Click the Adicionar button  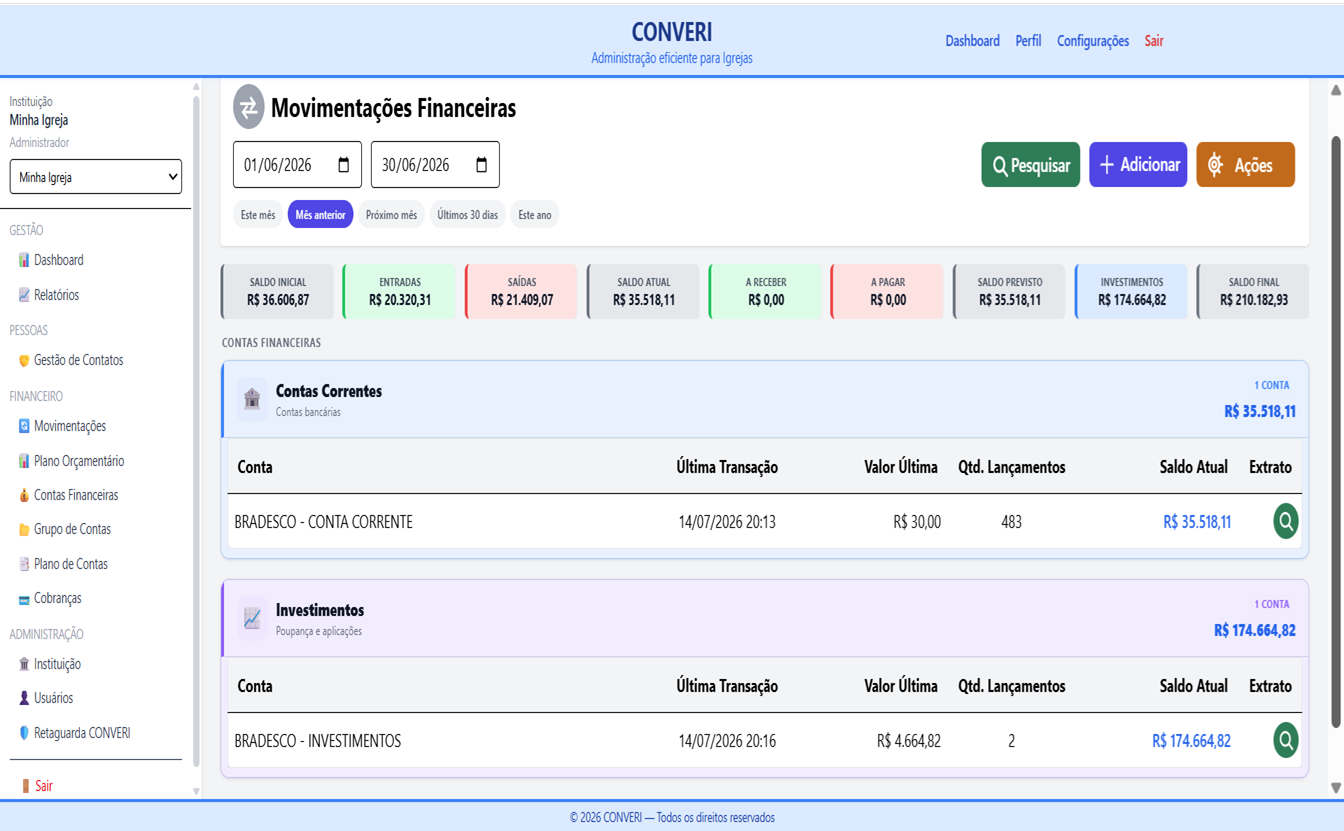pyautogui.click(x=1138, y=165)
